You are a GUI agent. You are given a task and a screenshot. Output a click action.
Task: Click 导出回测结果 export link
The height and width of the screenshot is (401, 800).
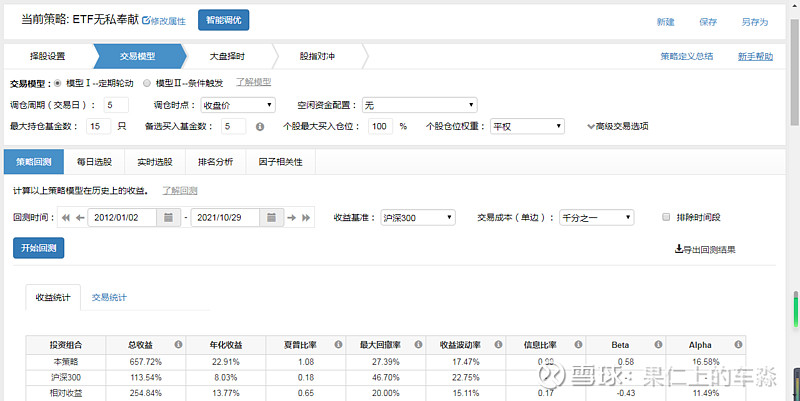point(705,249)
